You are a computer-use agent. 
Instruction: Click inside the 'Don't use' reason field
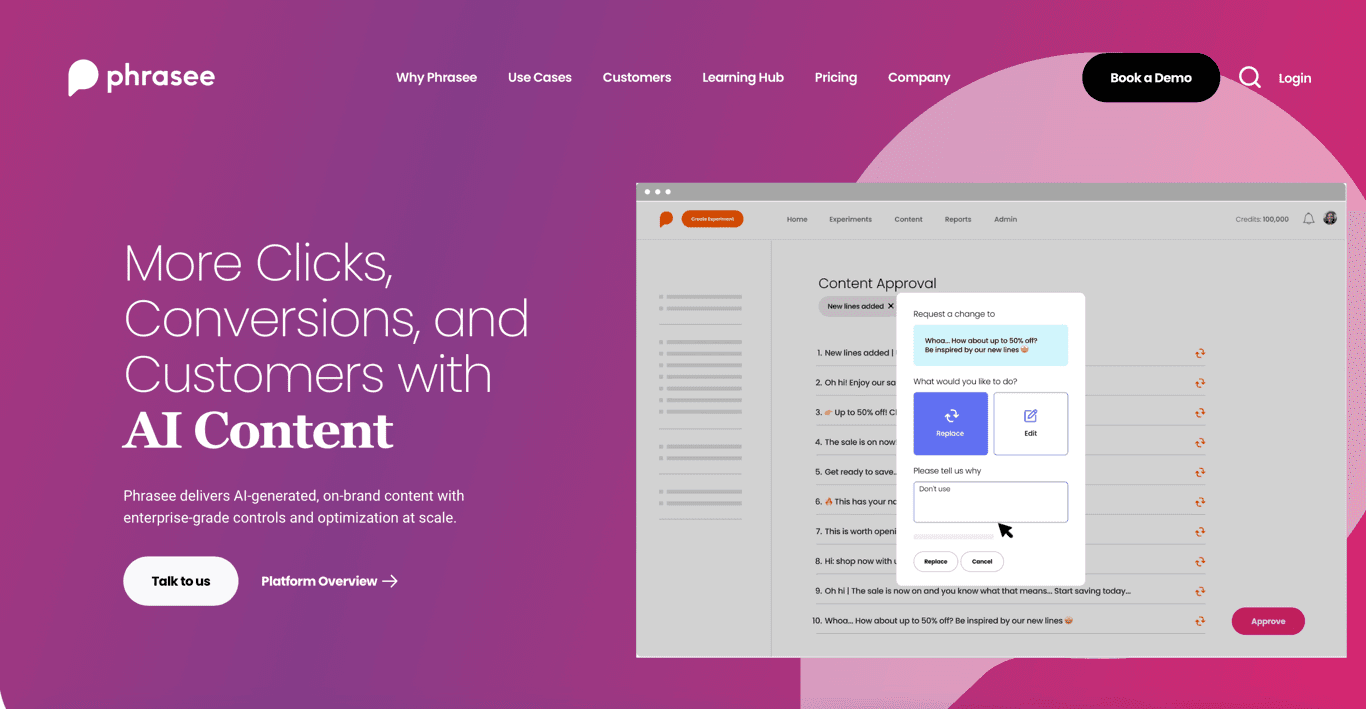[990, 501]
